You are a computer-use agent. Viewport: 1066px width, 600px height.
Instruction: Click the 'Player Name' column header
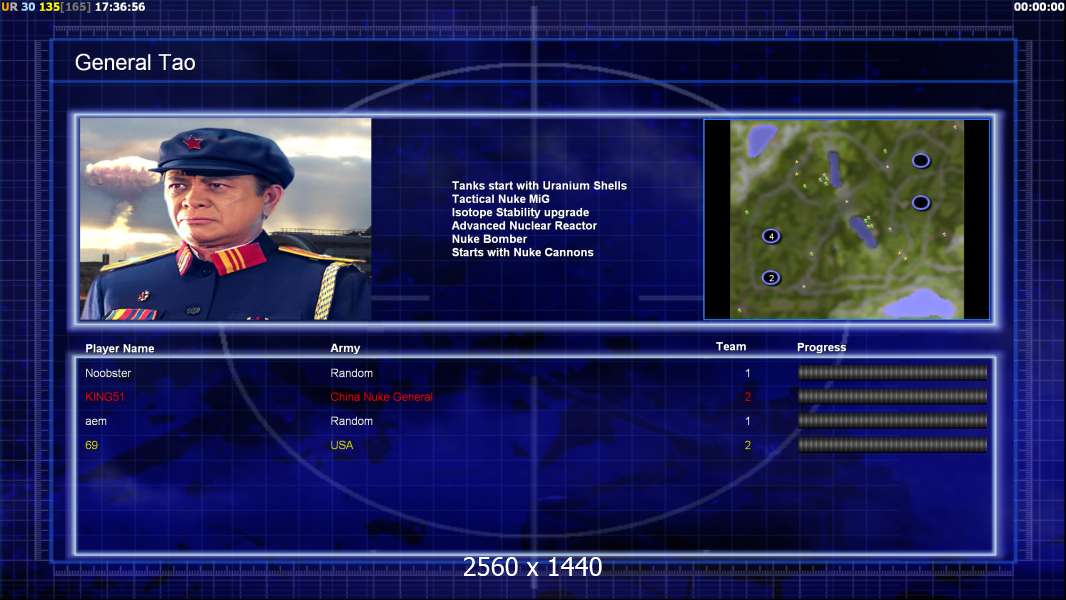coord(120,349)
